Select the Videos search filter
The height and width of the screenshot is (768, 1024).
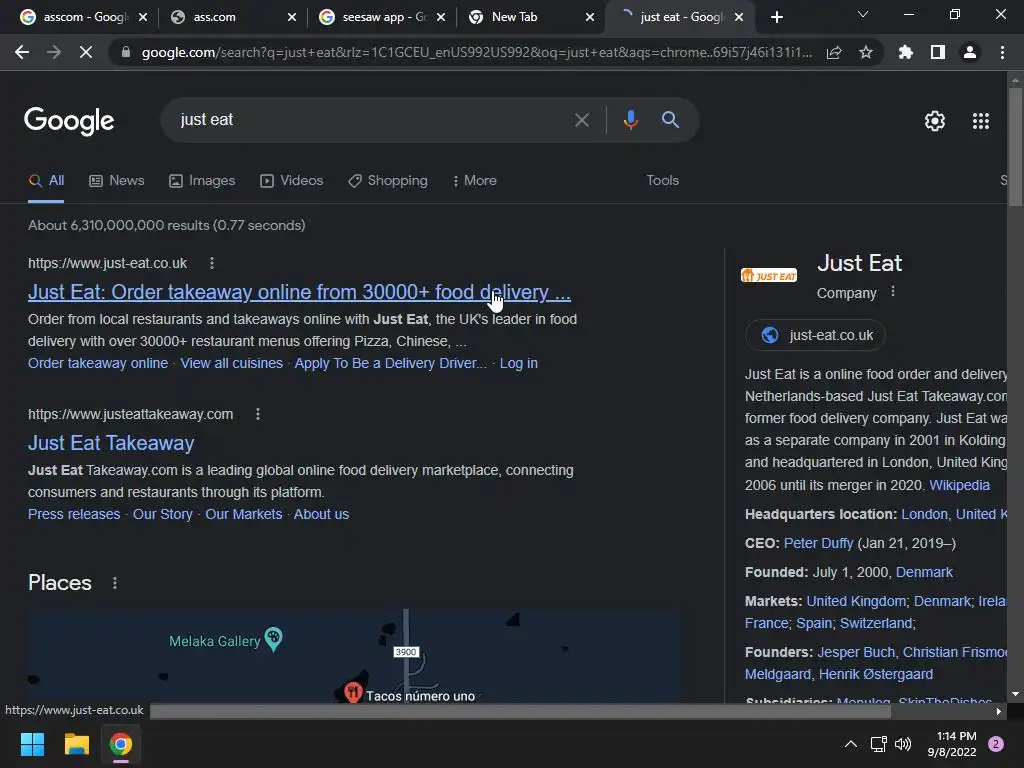pyautogui.click(x=291, y=181)
